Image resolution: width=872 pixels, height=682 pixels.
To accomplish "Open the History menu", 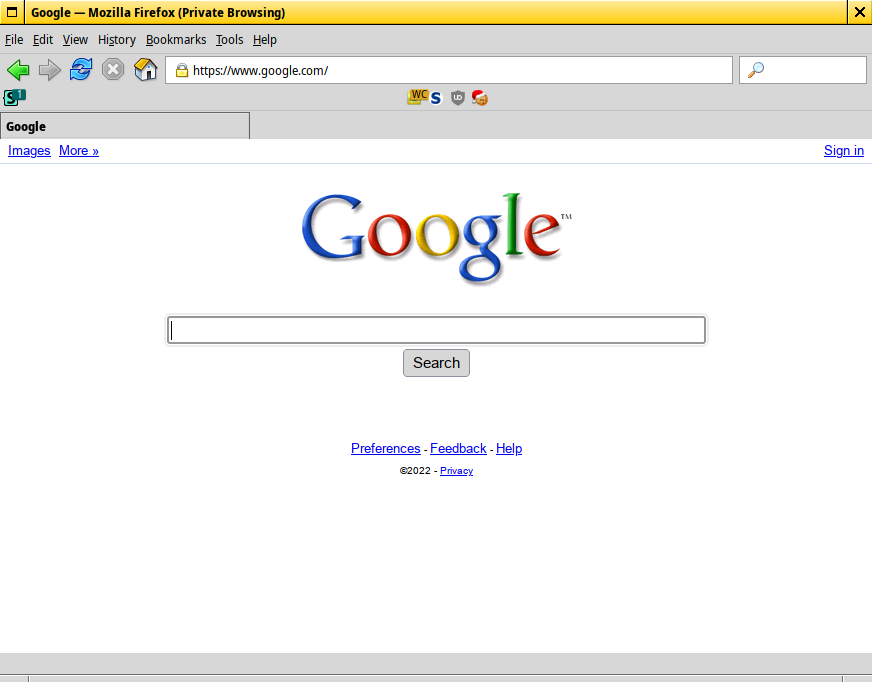I will [117, 39].
